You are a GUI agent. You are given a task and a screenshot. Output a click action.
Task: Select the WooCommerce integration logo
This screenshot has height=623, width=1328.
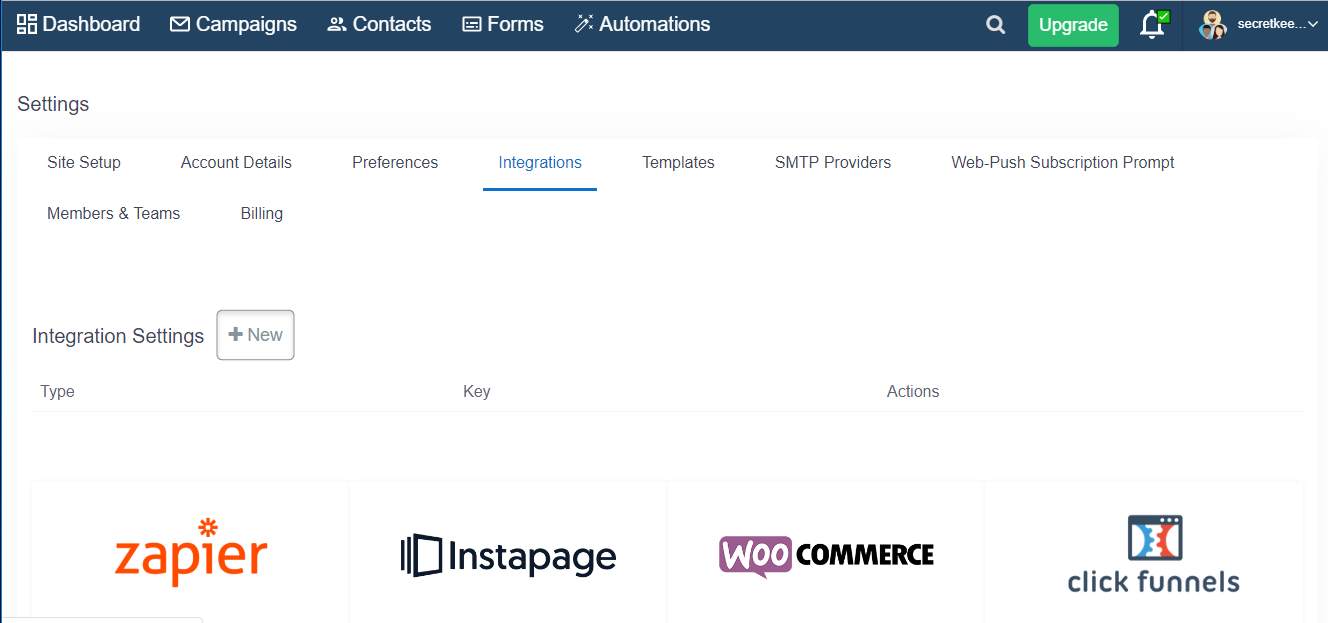(826, 556)
